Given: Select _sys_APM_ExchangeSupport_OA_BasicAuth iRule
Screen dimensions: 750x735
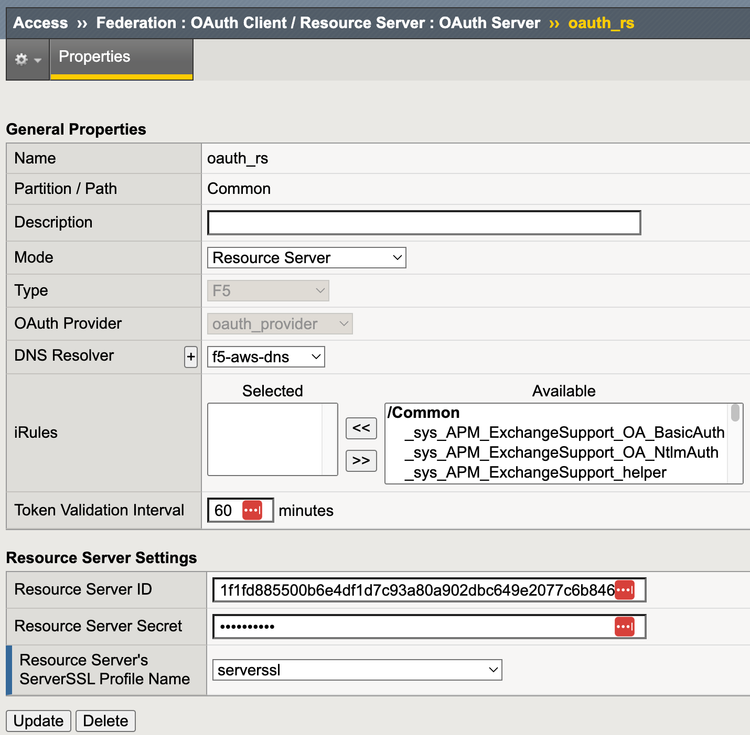Looking at the screenshot, I should coord(564,433).
